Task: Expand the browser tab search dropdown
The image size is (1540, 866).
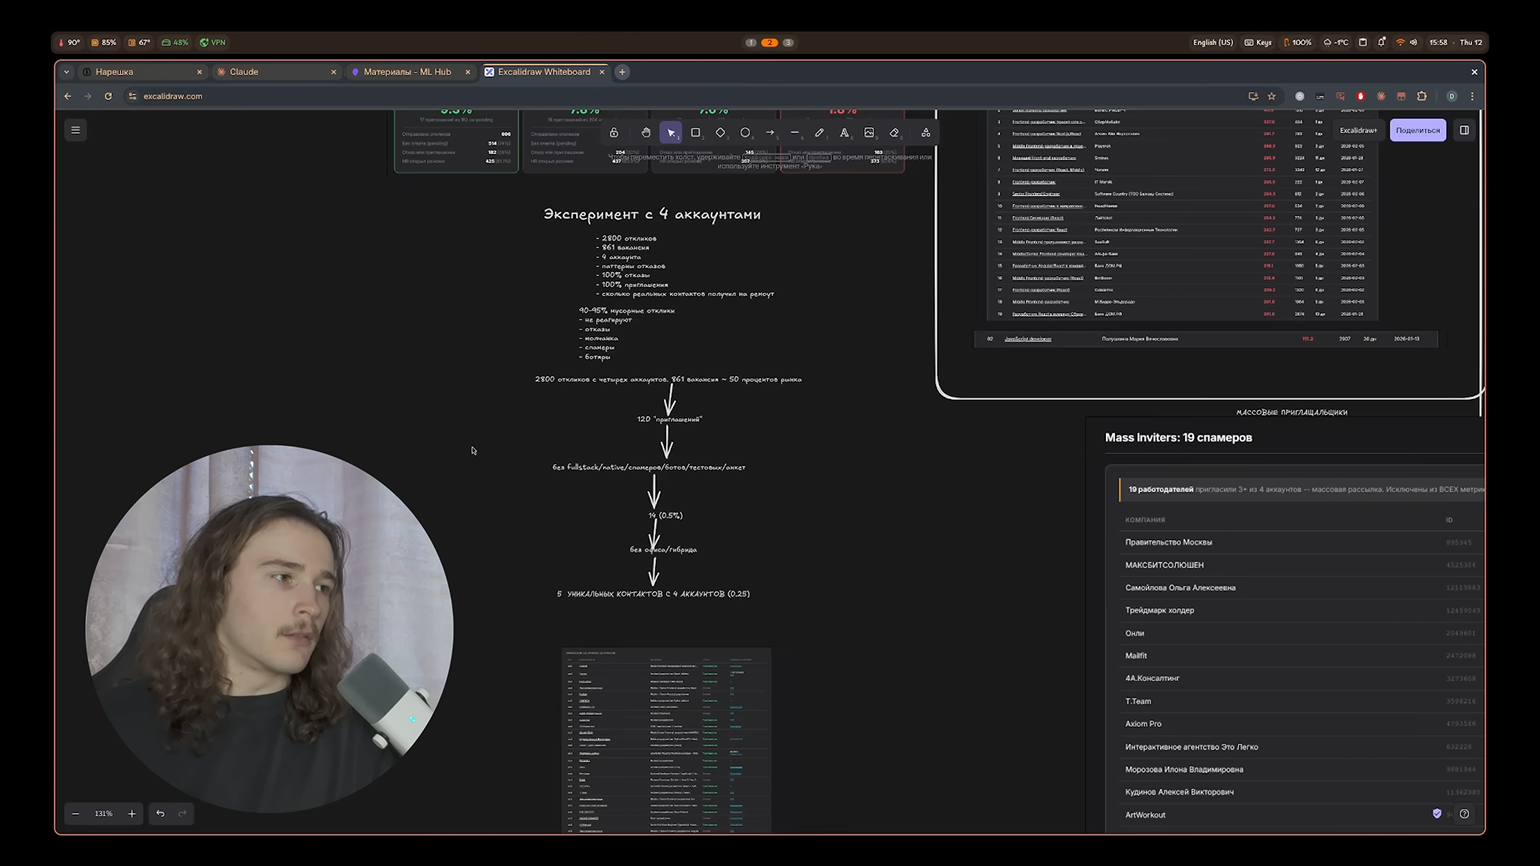Action: 66,72
